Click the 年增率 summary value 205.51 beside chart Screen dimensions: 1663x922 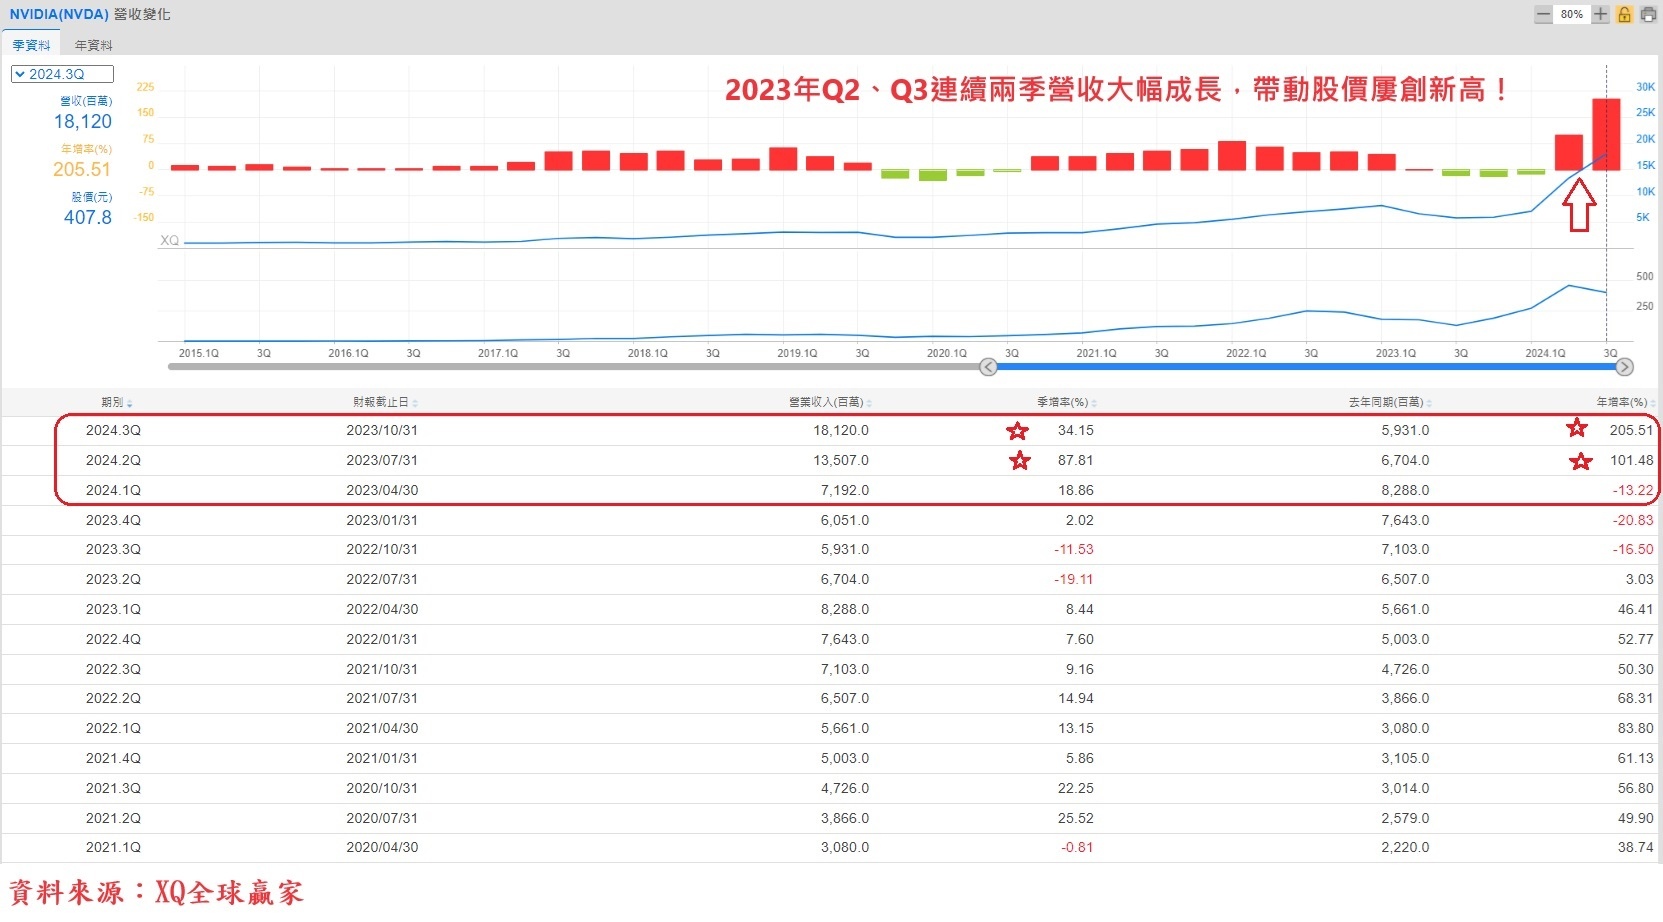pos(82,169)
